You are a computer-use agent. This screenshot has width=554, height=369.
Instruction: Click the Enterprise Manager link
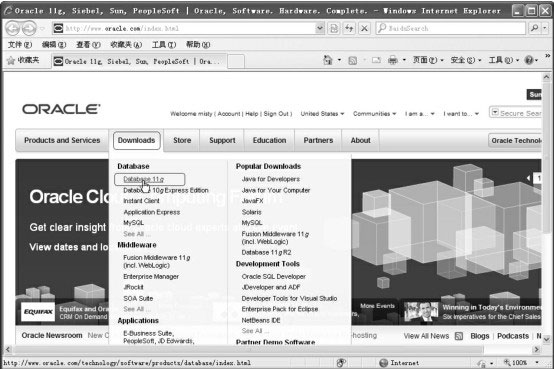[151, 276]
